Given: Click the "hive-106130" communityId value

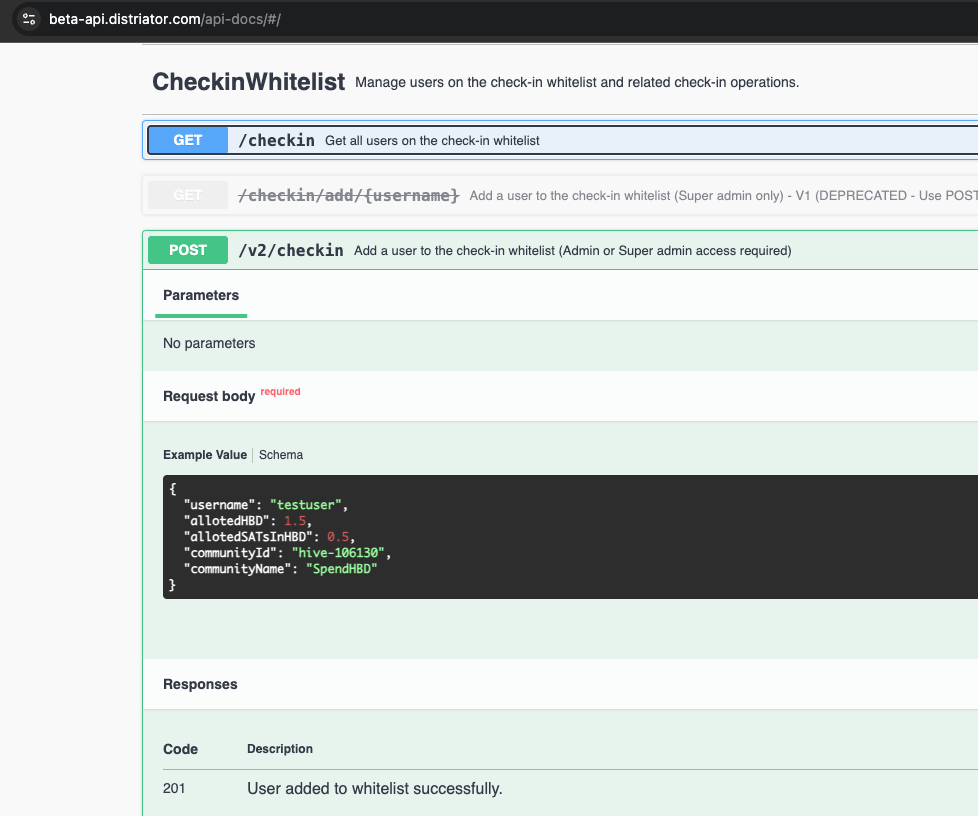Looking at the screenshot, I should [338, 553].
